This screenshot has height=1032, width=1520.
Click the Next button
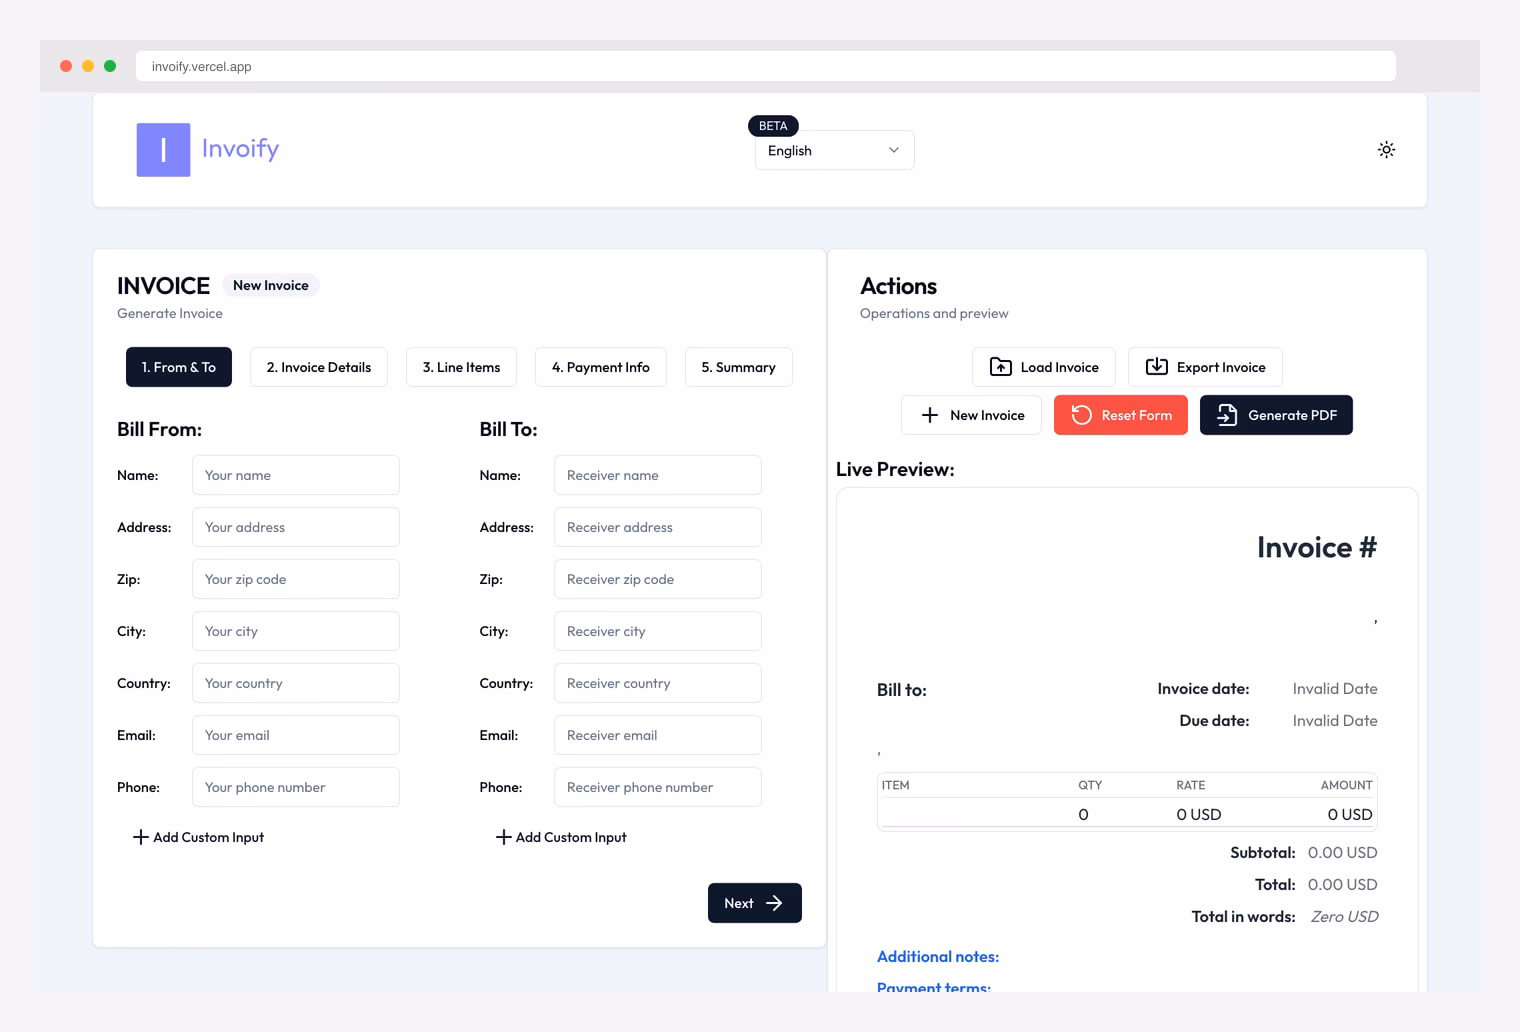coord(755,903)
